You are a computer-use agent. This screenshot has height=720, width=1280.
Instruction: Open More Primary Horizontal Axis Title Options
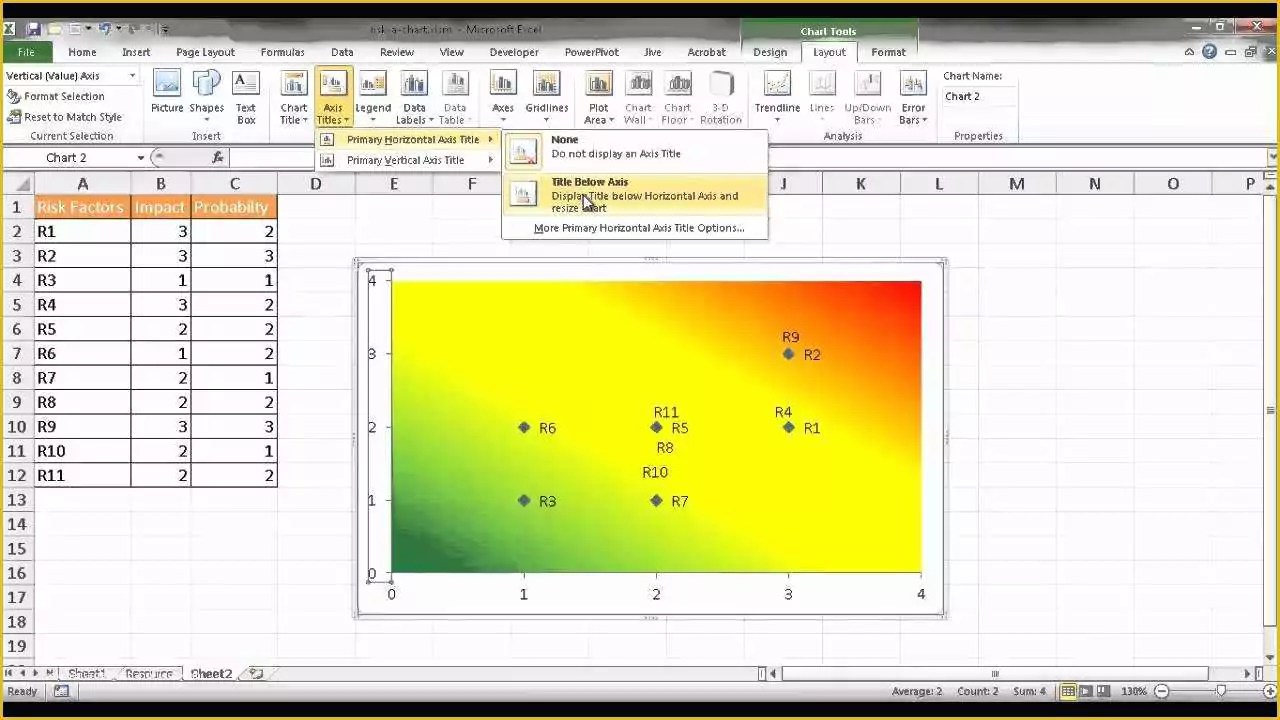(638, 228)
